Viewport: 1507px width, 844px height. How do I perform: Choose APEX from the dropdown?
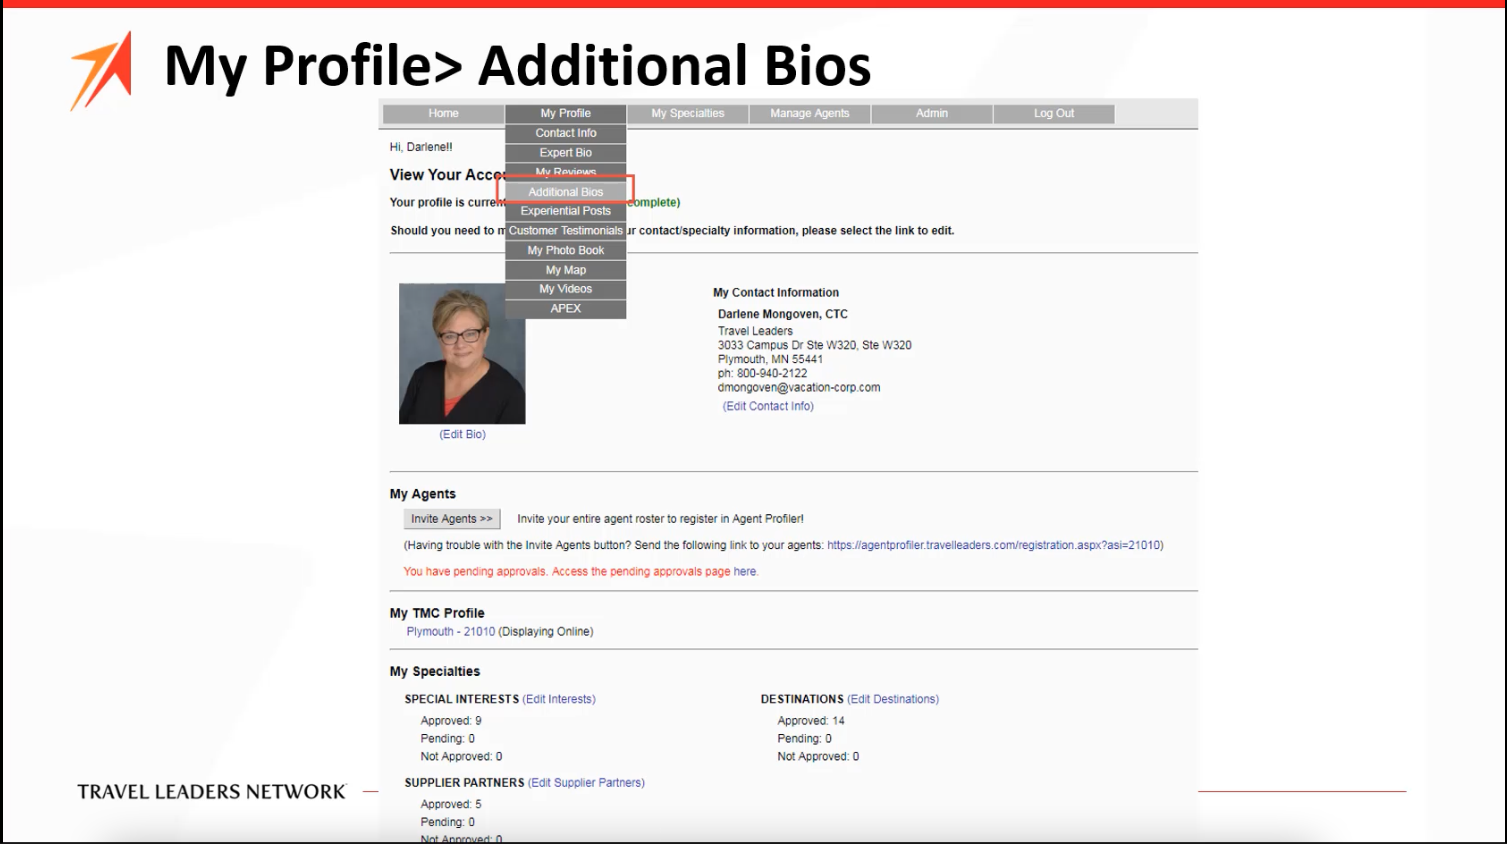[x=566, y=309]
